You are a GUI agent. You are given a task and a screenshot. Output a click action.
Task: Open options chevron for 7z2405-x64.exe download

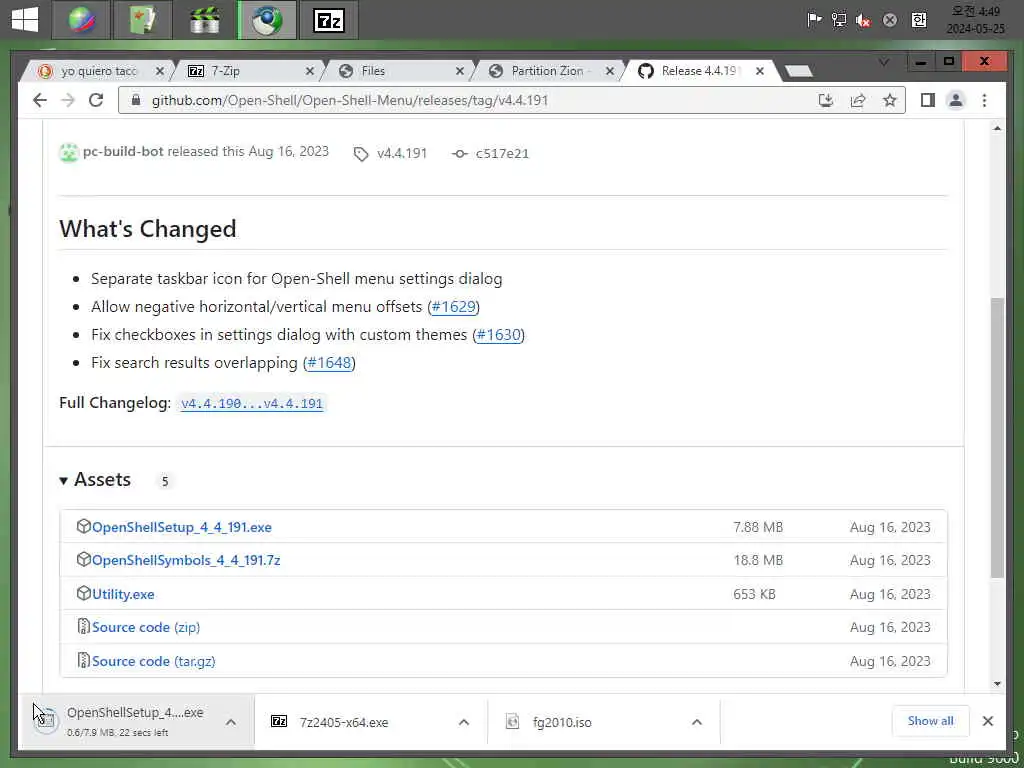tap(464, 722)
